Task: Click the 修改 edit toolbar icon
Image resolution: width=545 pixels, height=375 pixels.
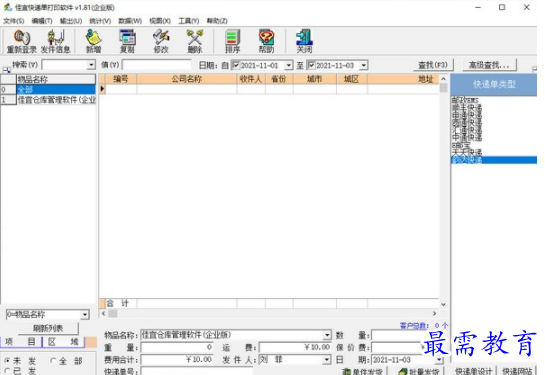Action: (x=161, y=41)
